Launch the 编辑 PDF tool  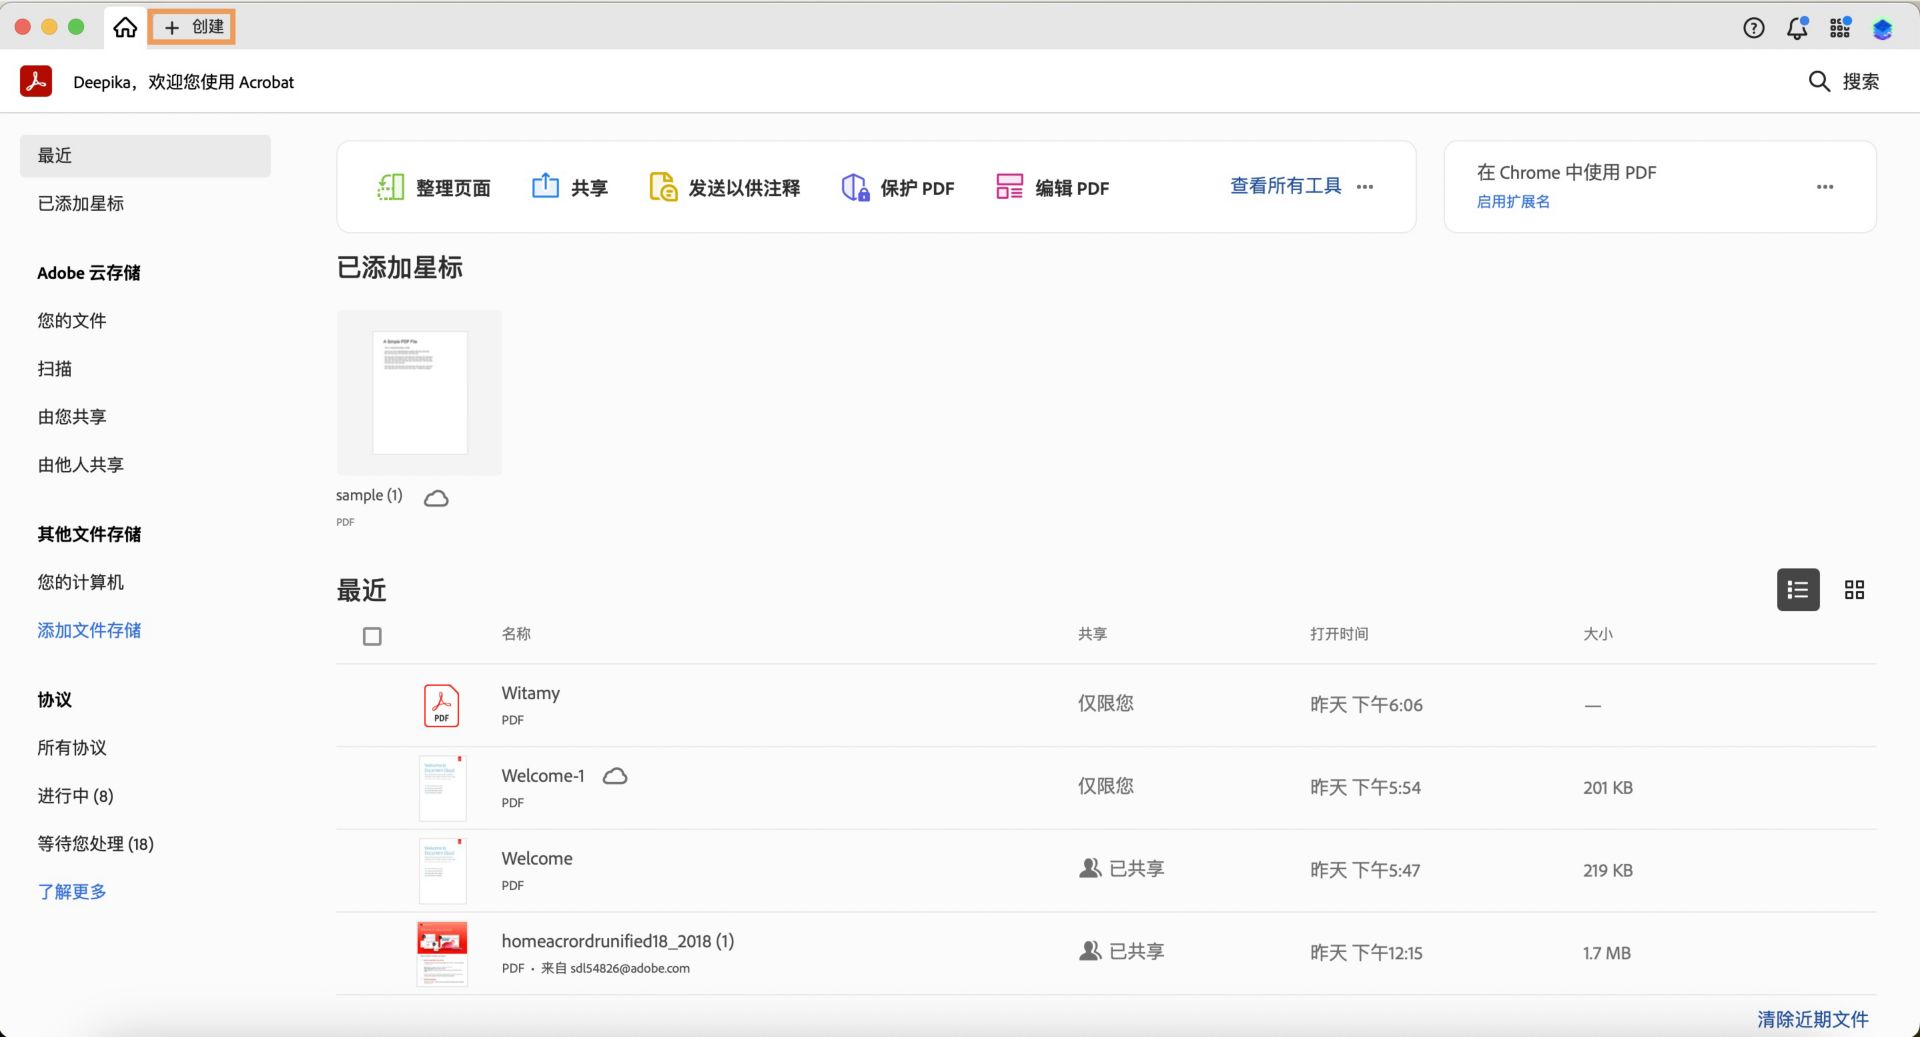point(1052,187)
